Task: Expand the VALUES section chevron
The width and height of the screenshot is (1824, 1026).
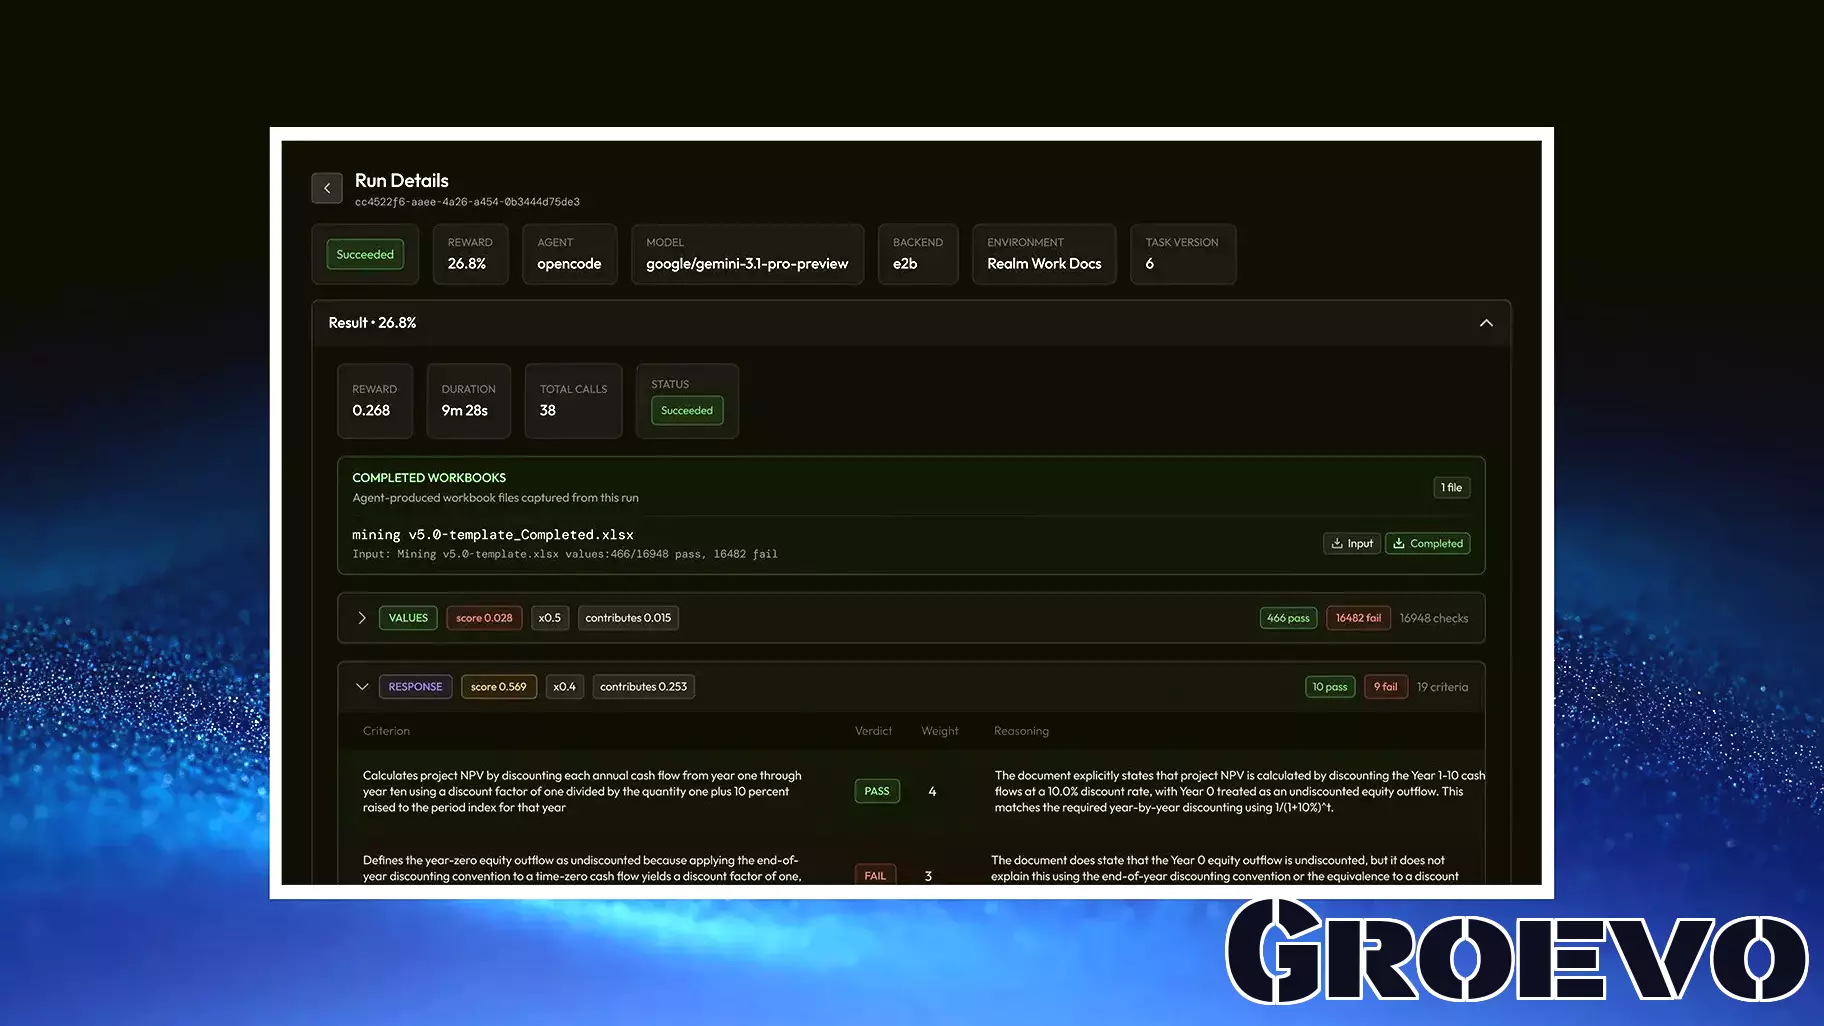Action: (361, 618)
